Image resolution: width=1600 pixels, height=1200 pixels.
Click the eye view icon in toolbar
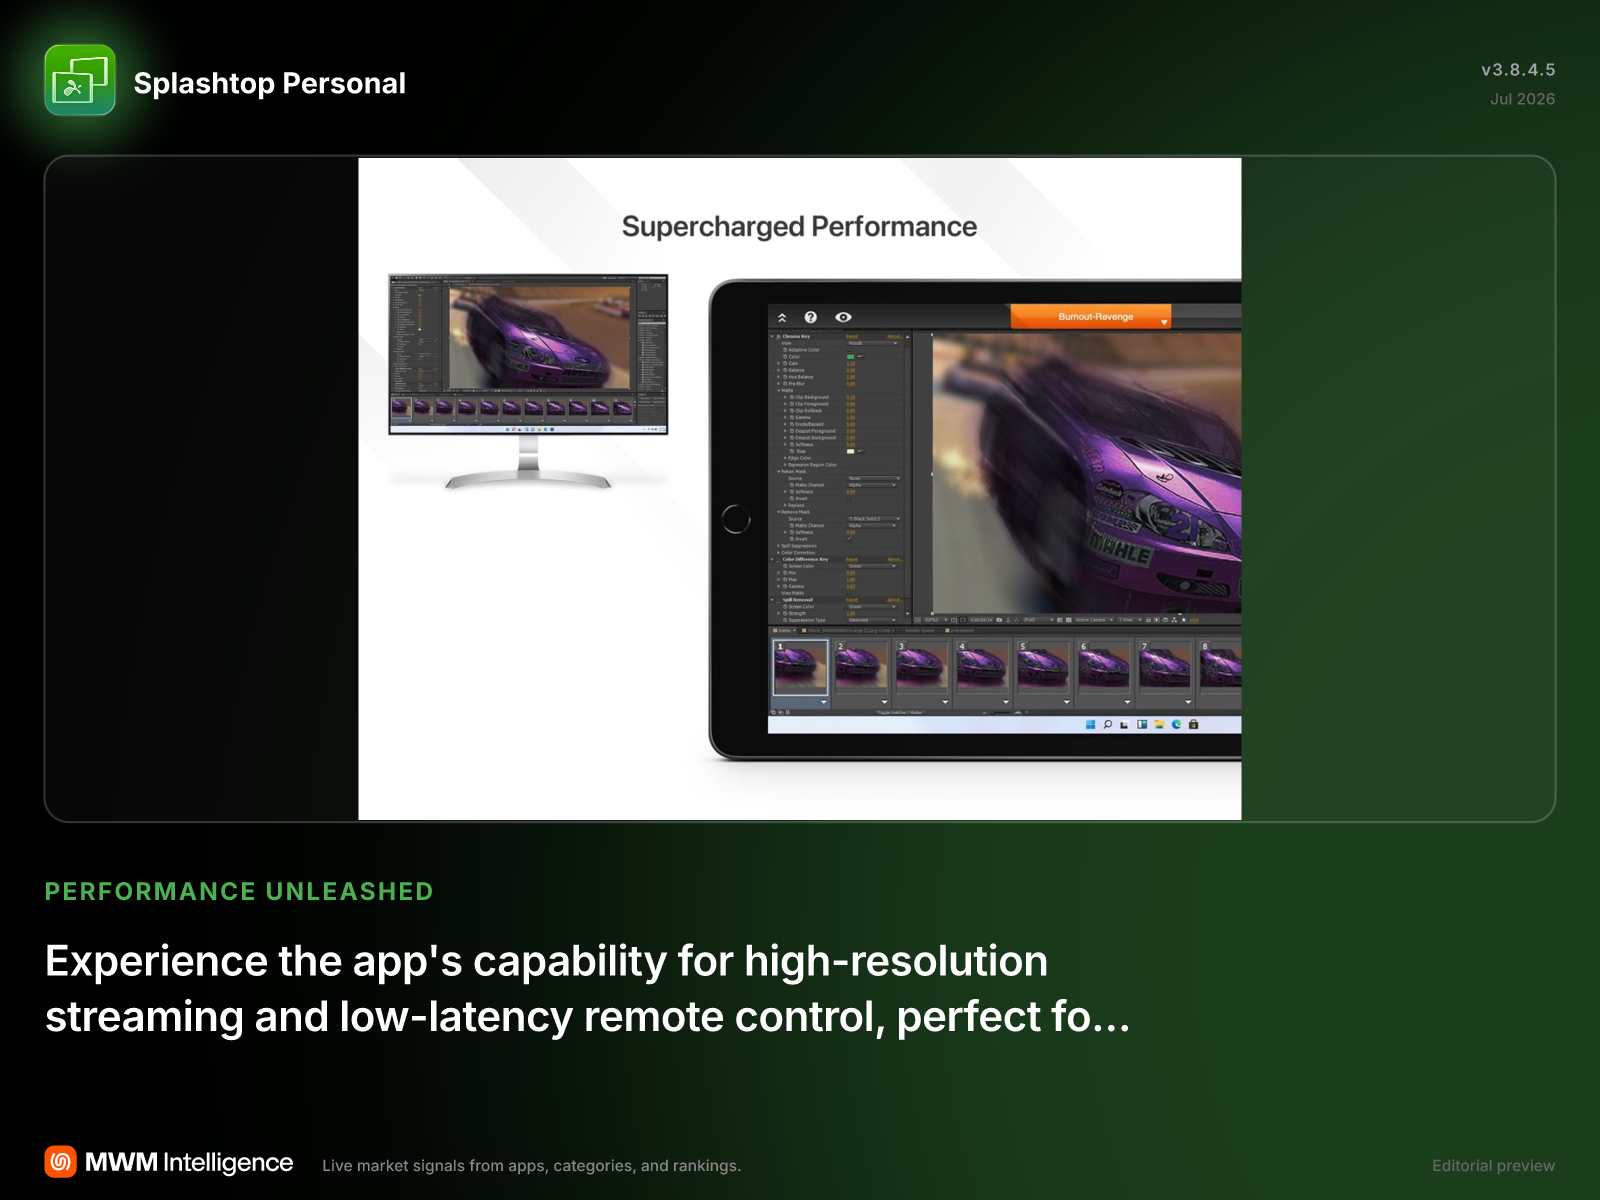tap(843, 317)
